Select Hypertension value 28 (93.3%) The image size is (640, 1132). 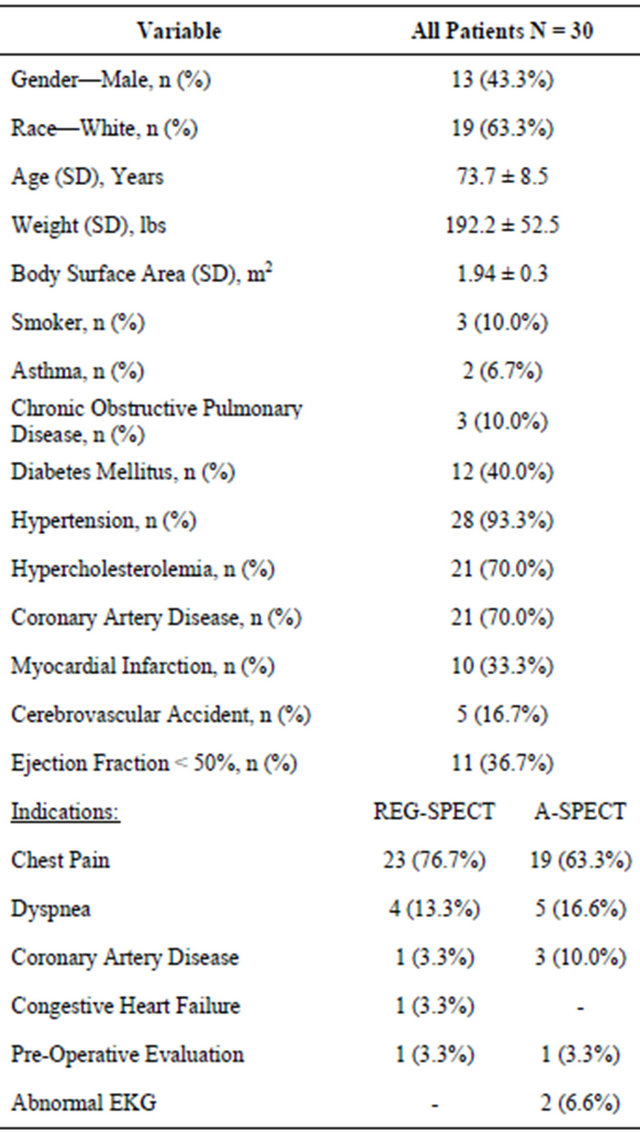click(x=501, y=521)
